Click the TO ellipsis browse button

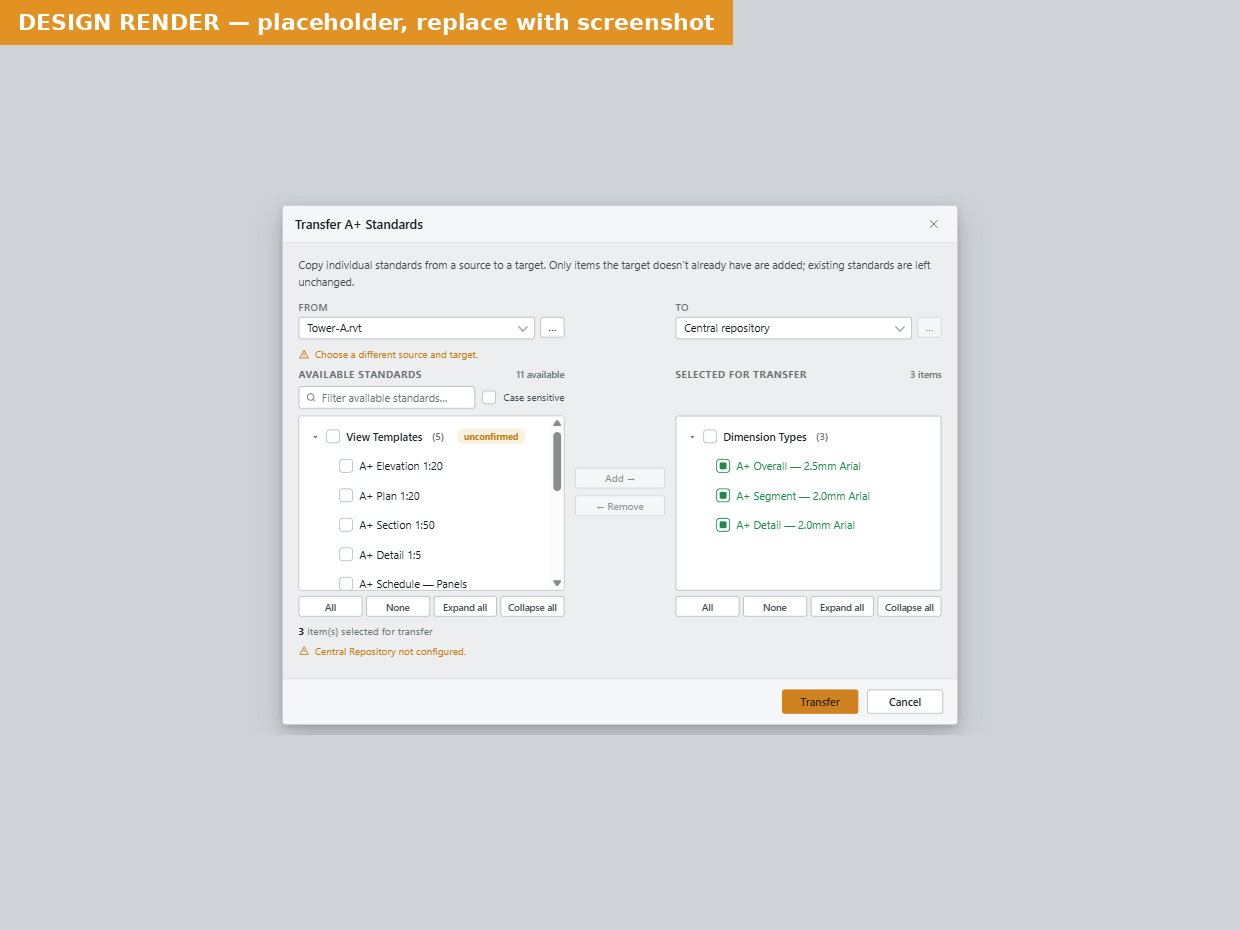tap(929, 328)
